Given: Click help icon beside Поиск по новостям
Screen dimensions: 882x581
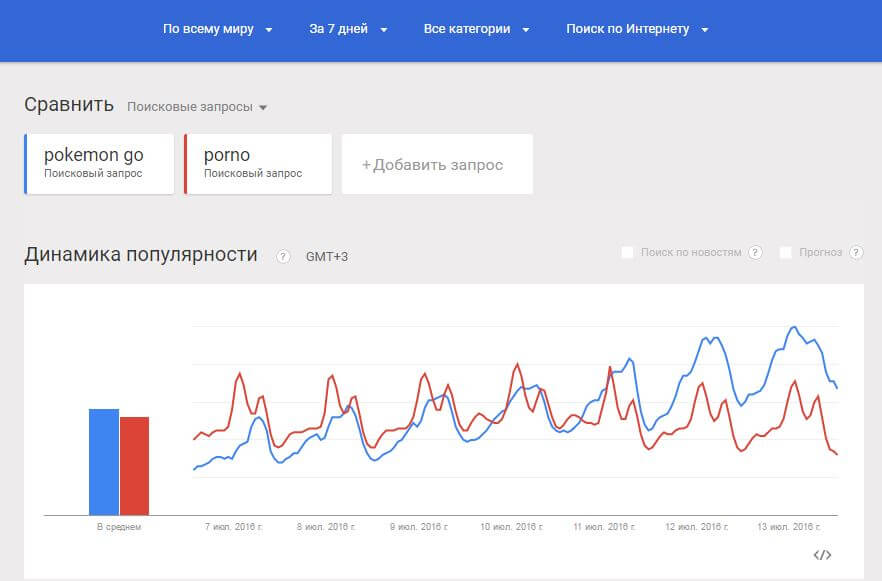Looking at the screenshot, I should coord(755,253).
